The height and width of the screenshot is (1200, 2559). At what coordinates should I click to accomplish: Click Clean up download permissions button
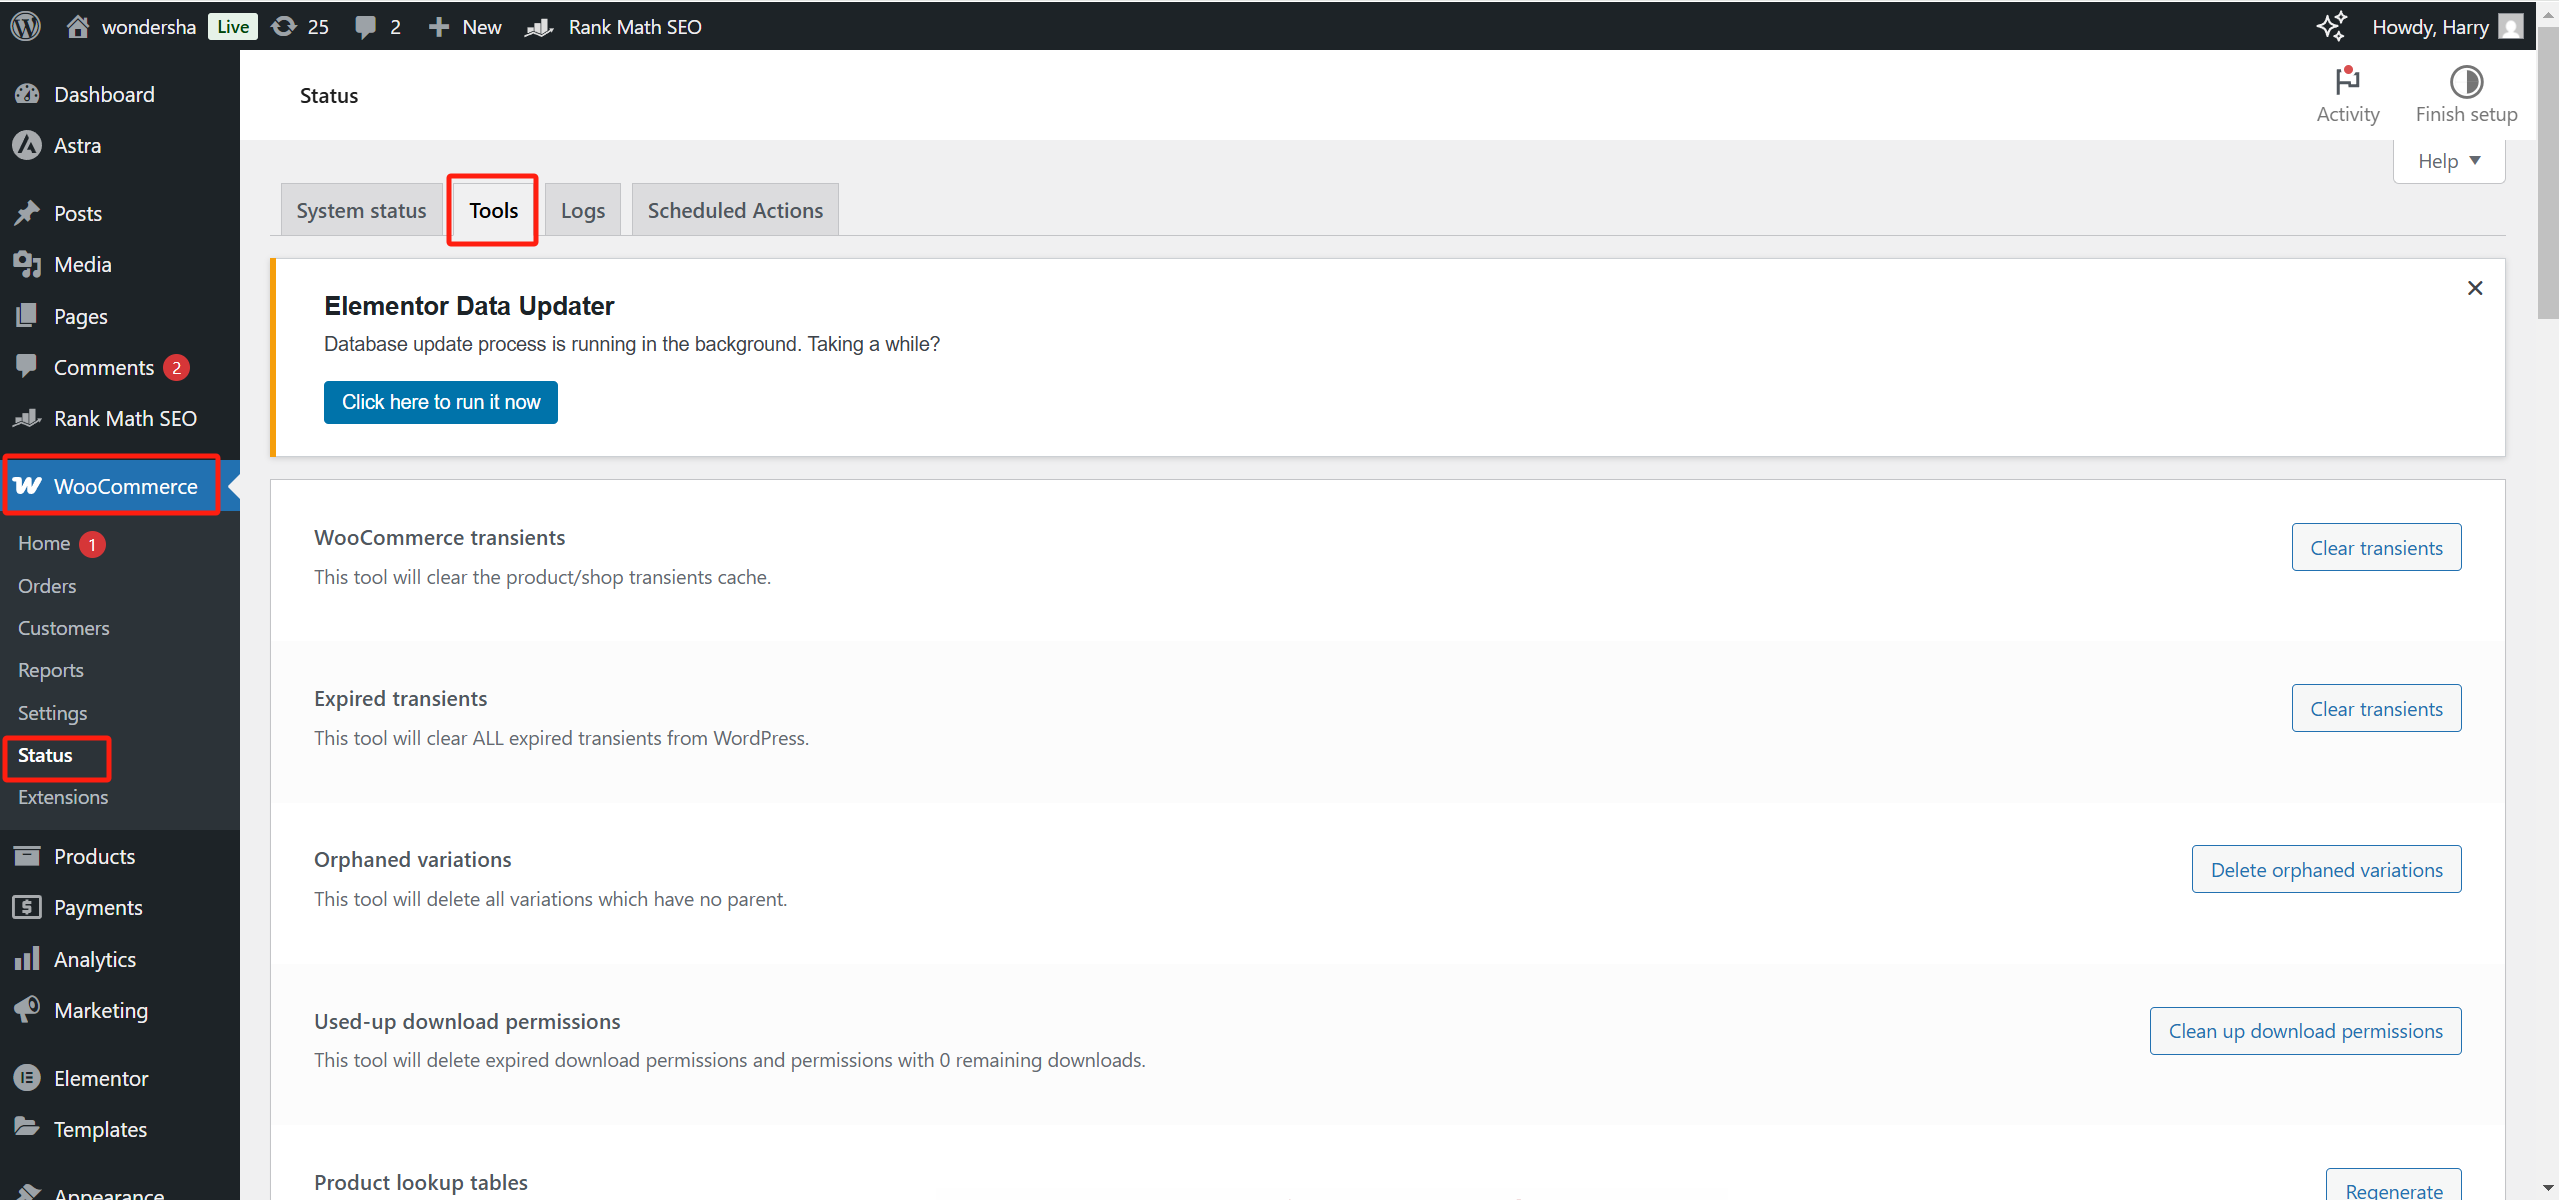[2304, 1031]
